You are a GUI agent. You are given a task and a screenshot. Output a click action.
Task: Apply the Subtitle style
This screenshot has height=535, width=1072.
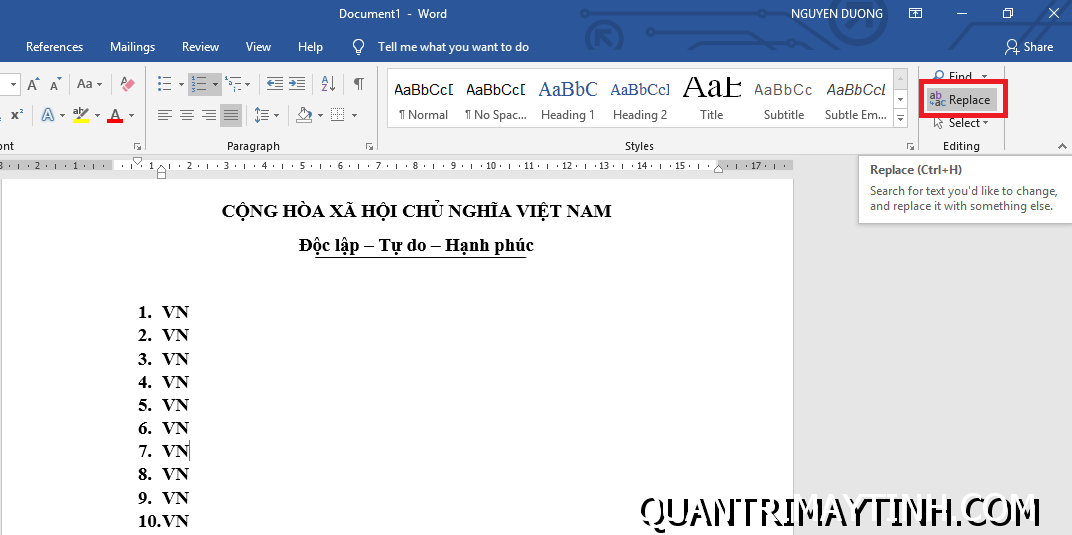783,98
